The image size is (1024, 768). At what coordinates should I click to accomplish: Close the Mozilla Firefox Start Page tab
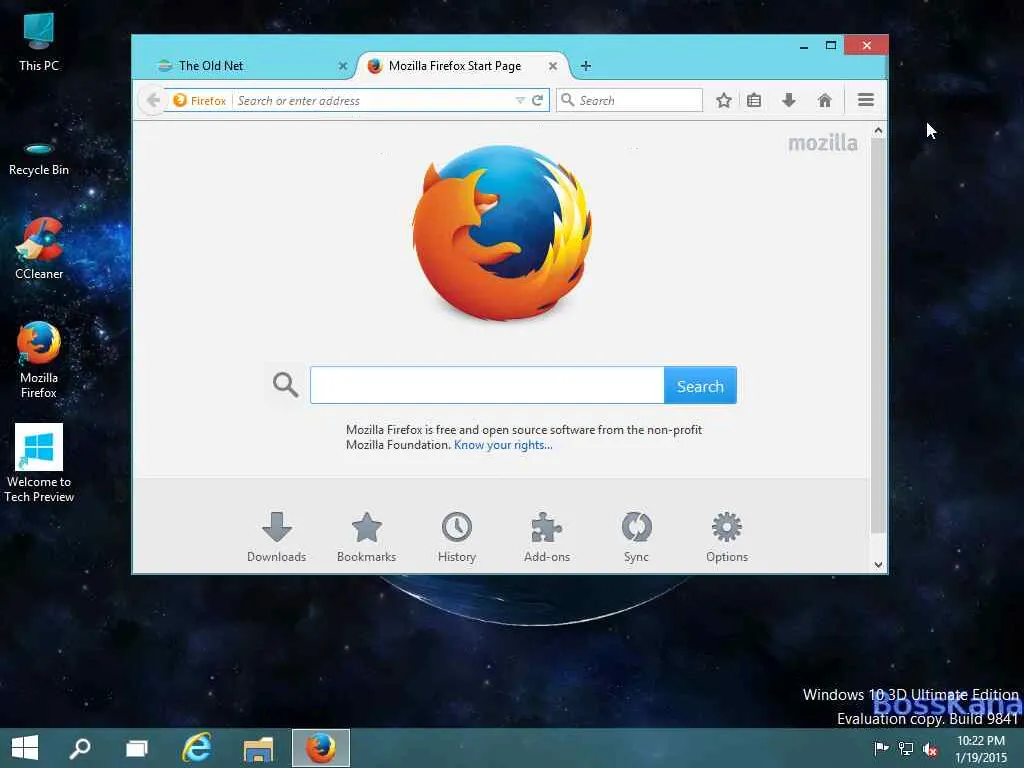tap(552, 66)
